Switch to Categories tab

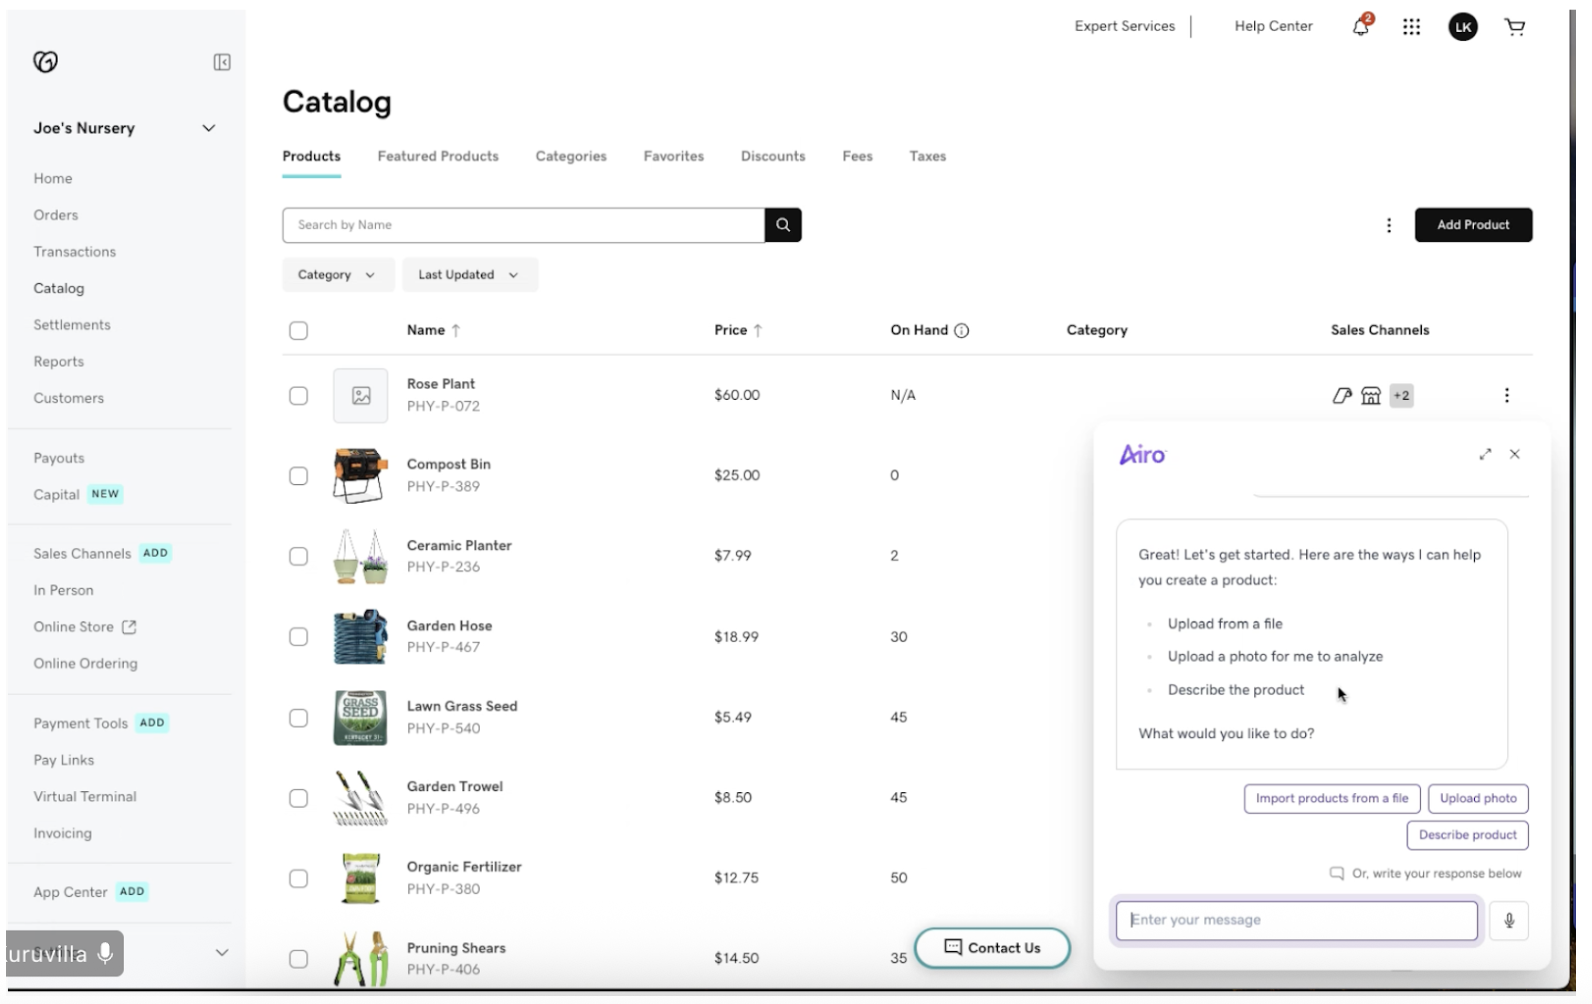coord(571,156)
